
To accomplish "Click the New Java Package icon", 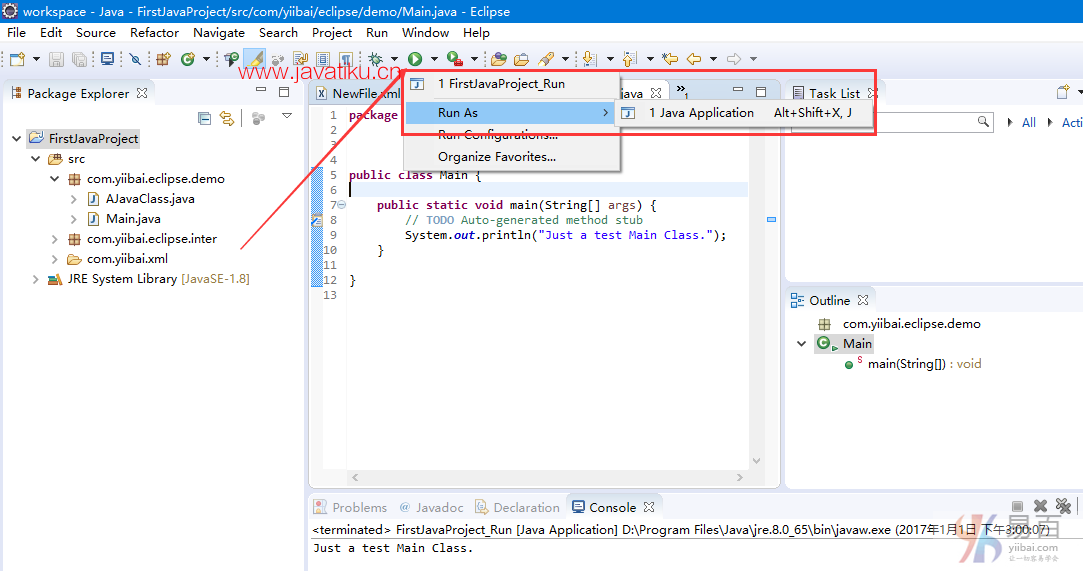I will (163, 59).
